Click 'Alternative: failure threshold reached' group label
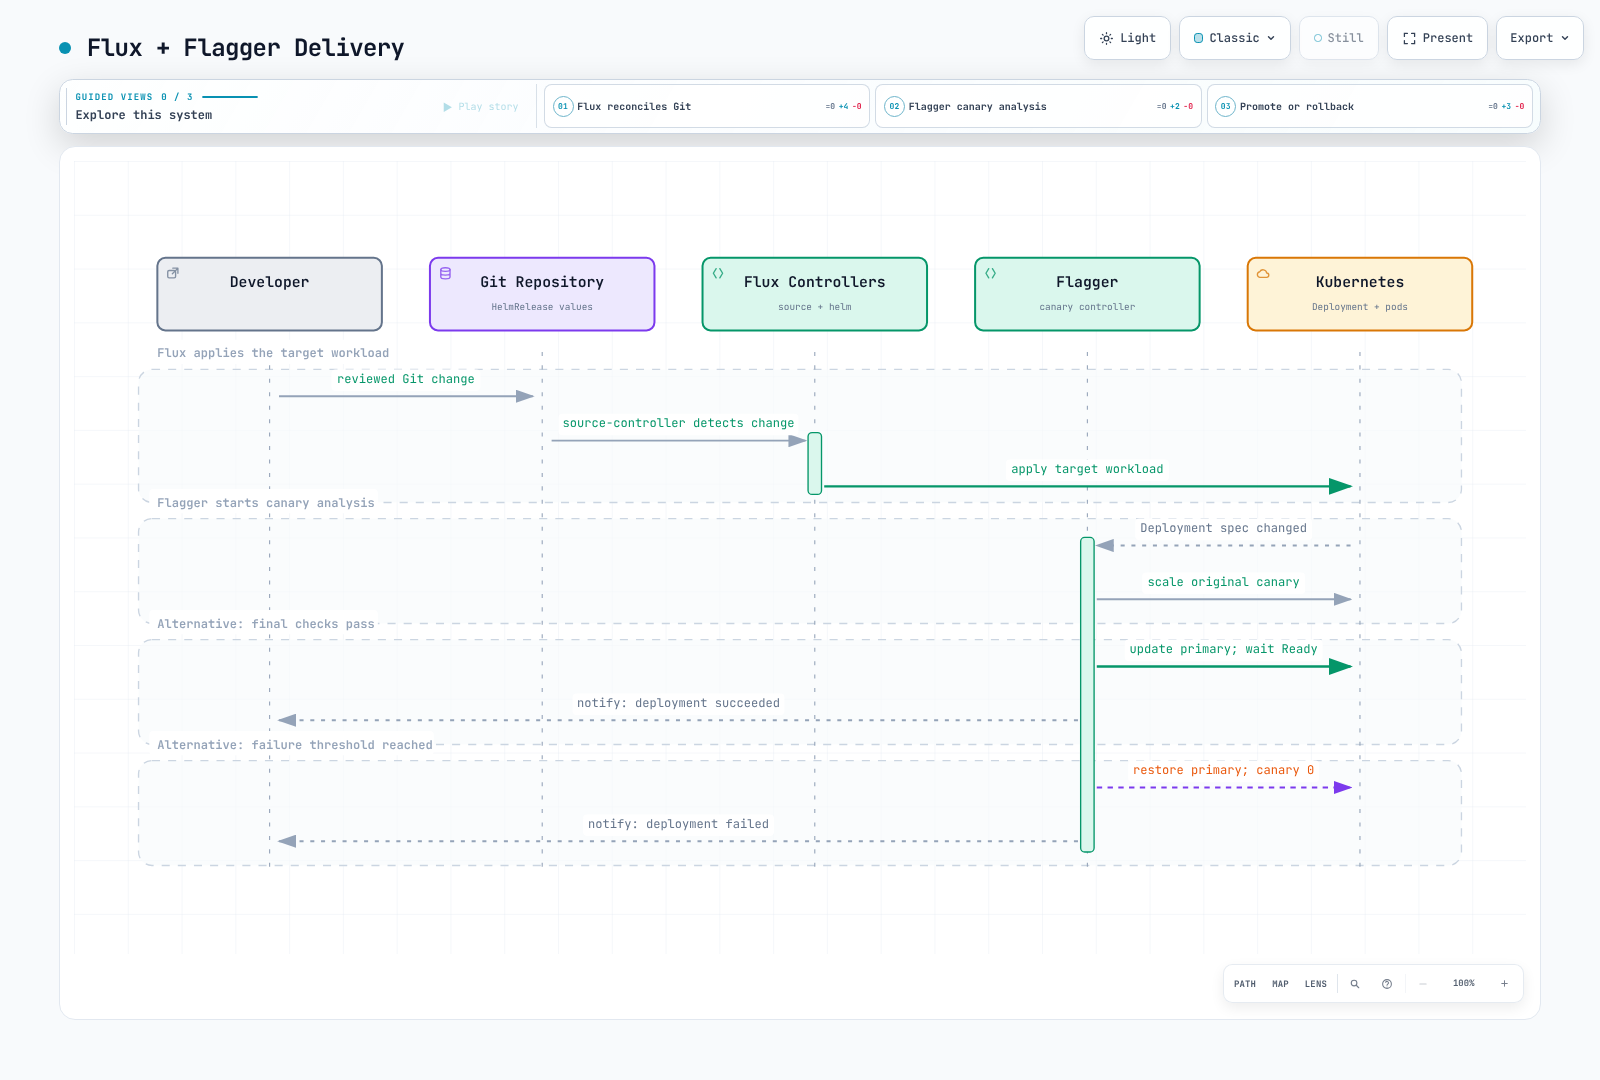This screenshot has width=1600, height=1080. click(x=295, y=745)
